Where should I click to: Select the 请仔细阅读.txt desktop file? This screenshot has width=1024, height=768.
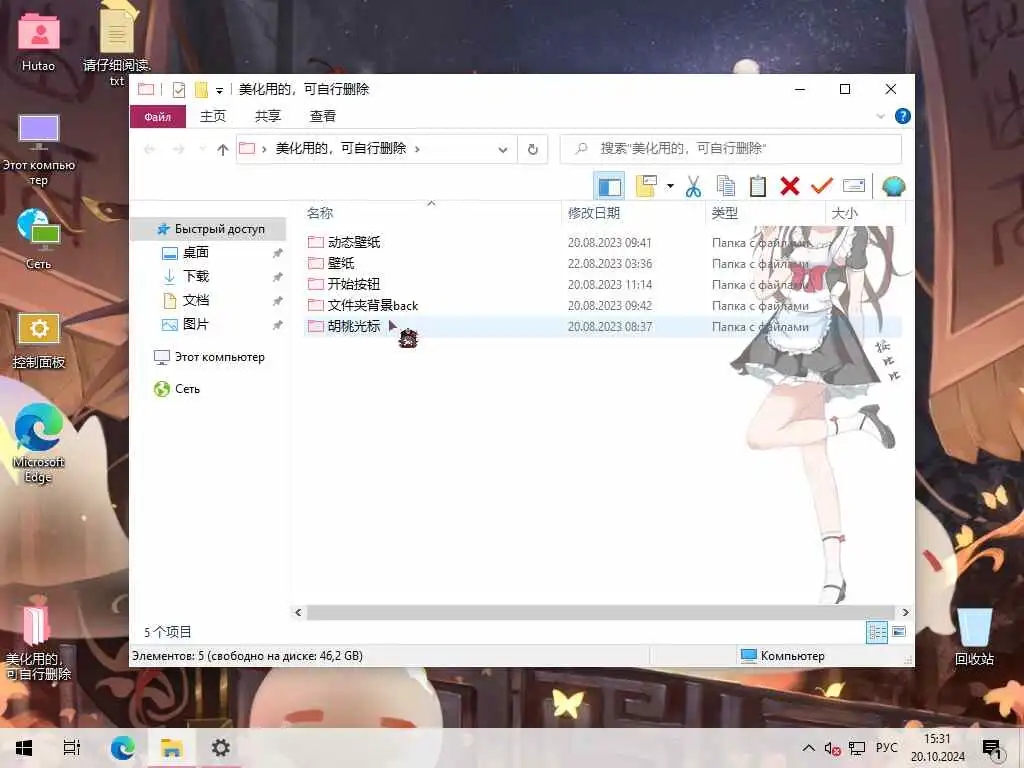click(117, 44)
